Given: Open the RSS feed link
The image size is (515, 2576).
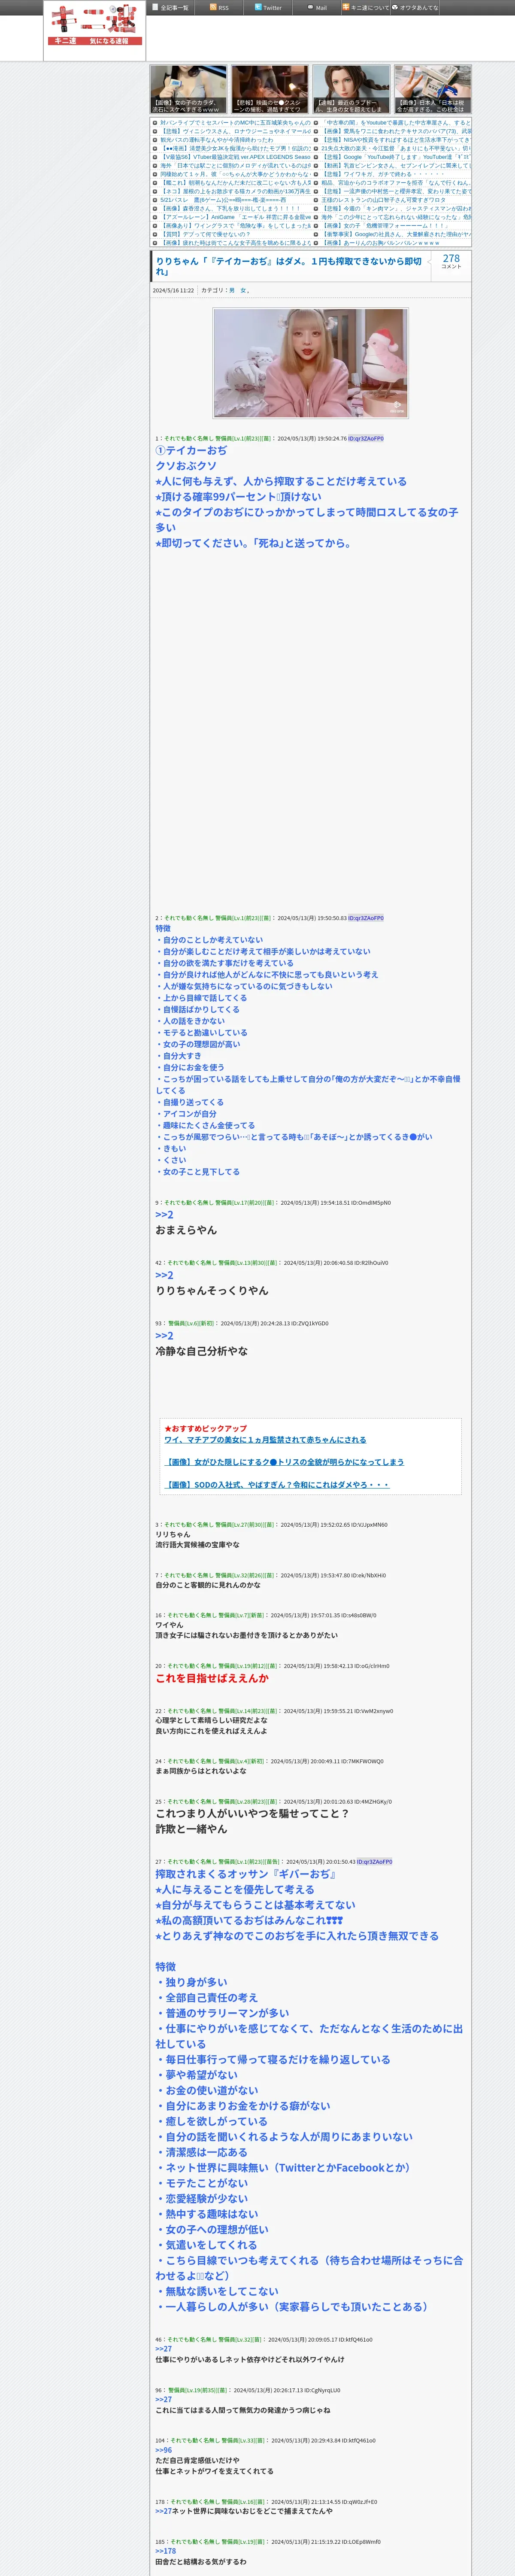Looking at the screenshot, I should [219, 8].
